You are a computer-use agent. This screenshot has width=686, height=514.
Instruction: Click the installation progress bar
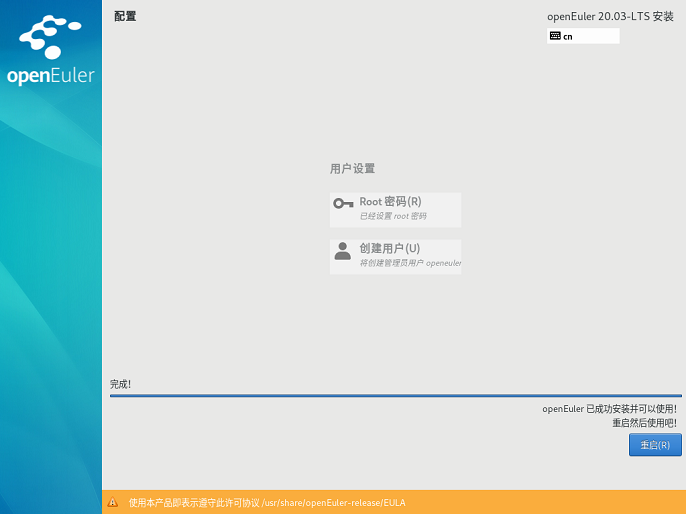(395, 396)
